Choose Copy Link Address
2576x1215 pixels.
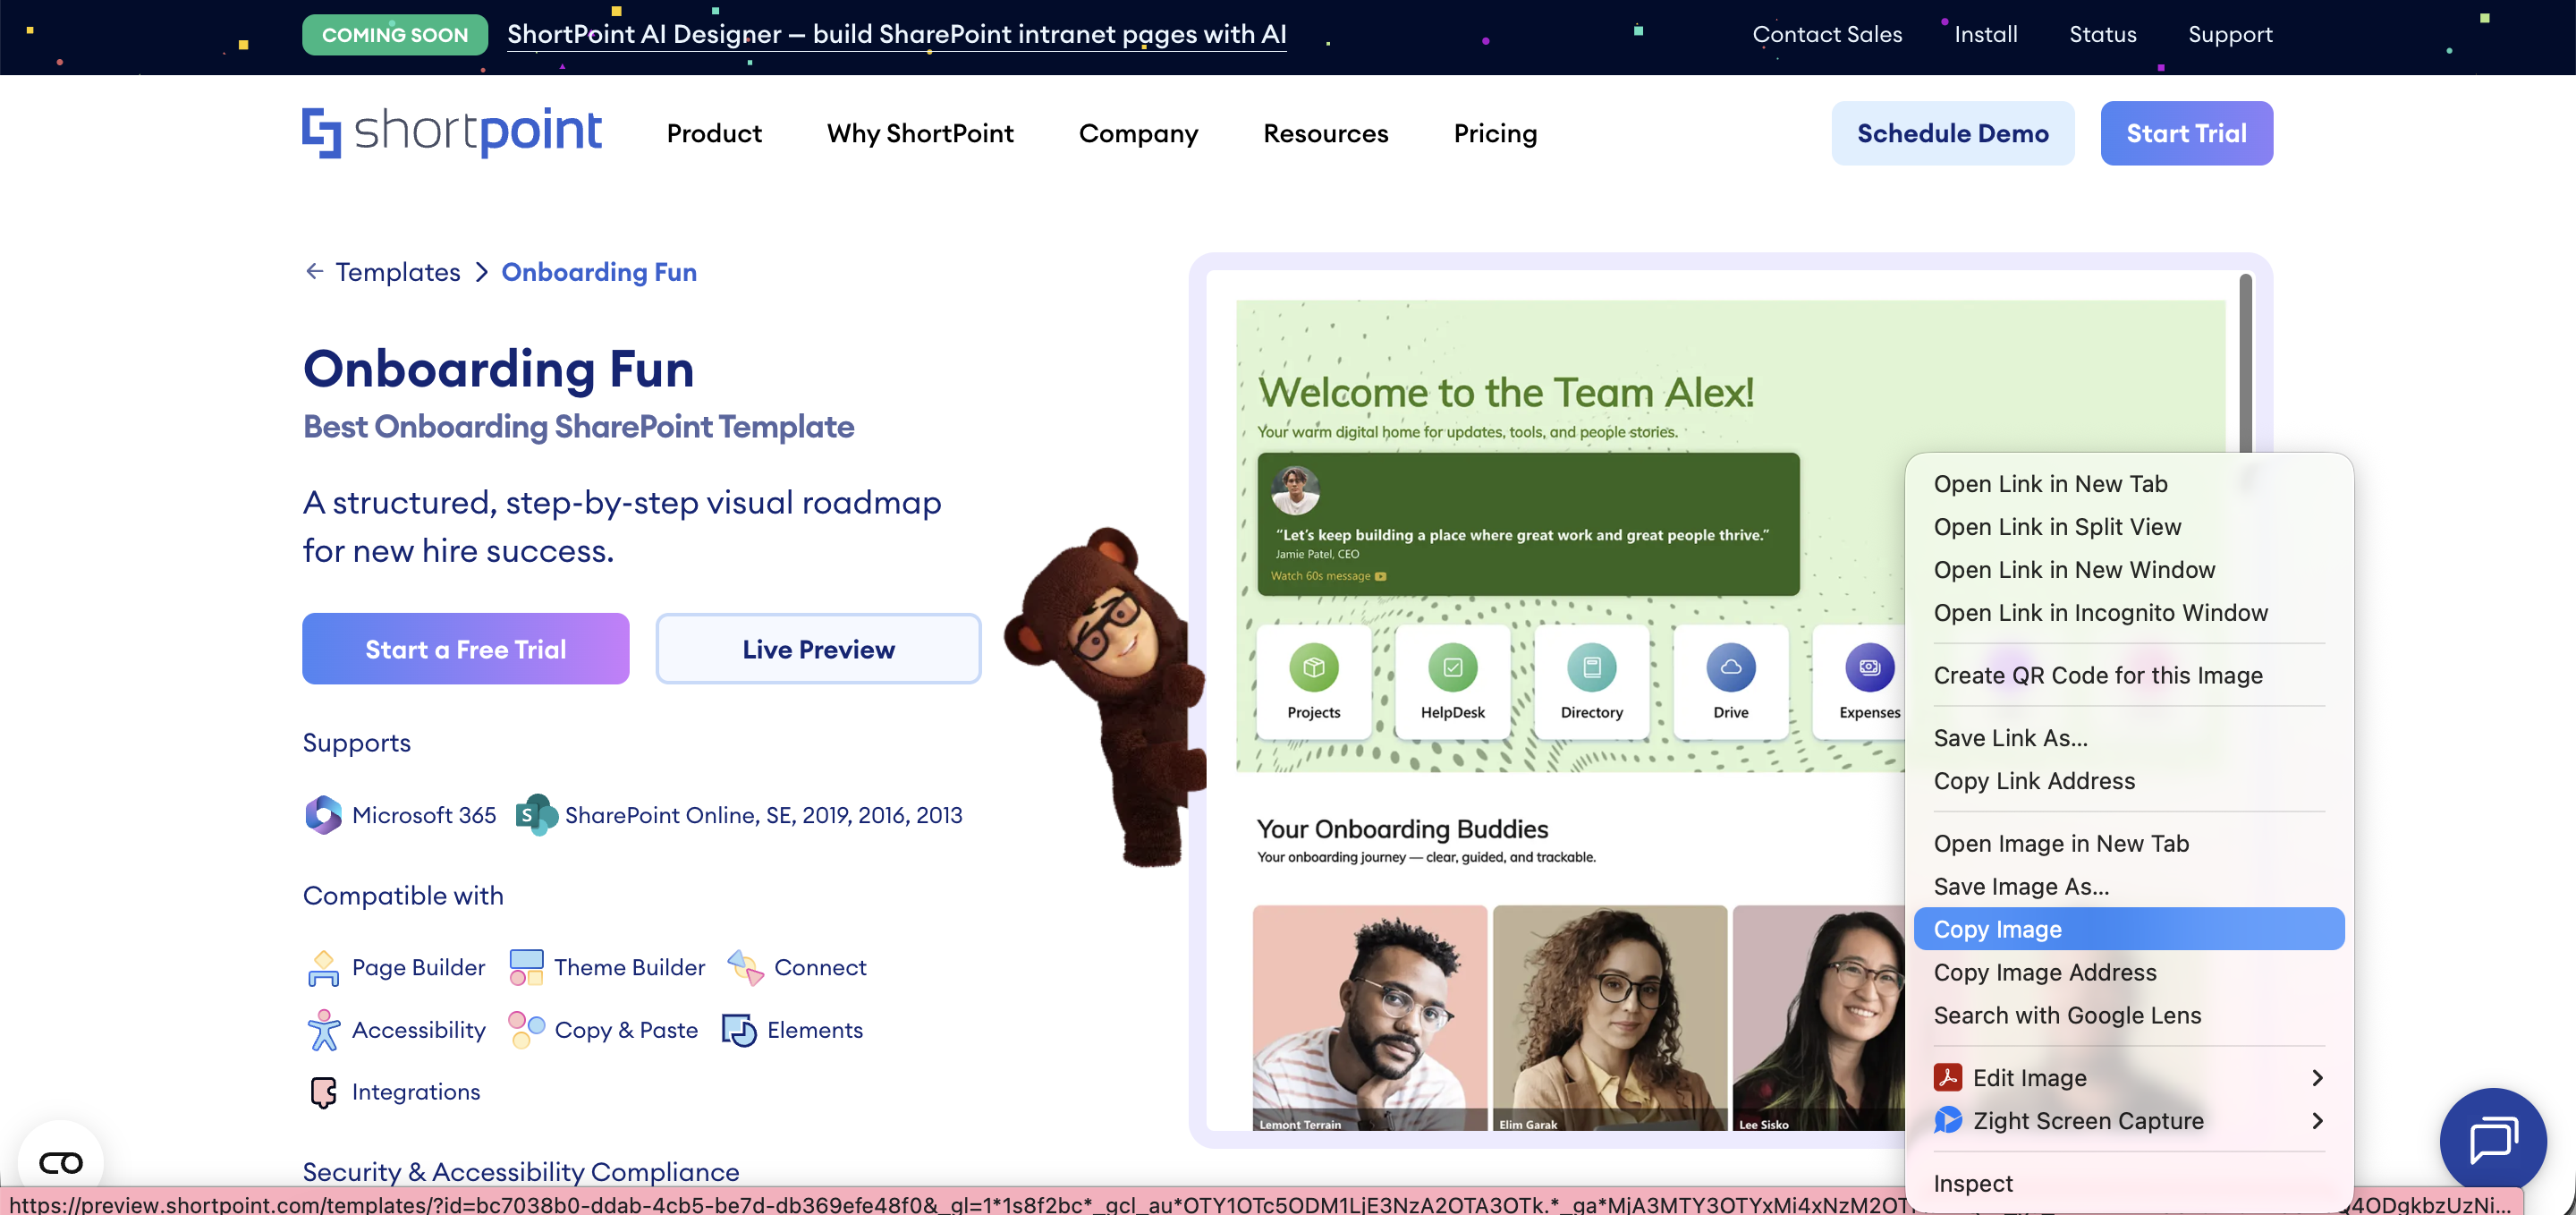point(2128,781)
